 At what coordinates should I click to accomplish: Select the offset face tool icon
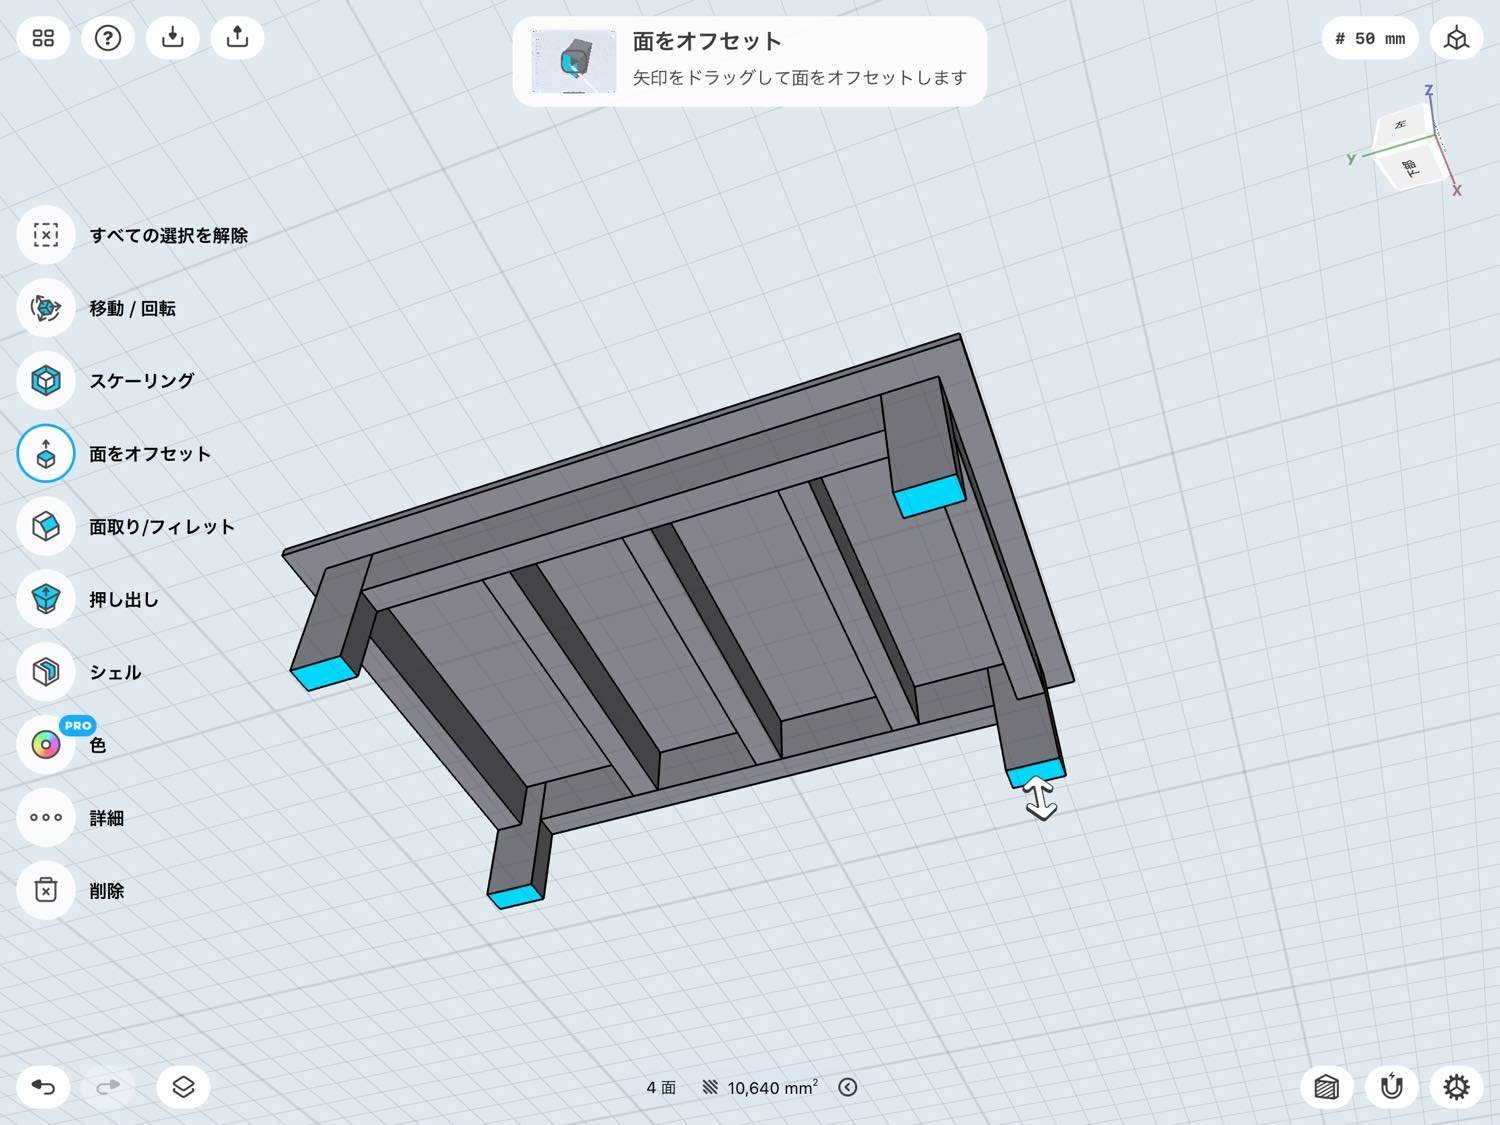pos(46,454)
